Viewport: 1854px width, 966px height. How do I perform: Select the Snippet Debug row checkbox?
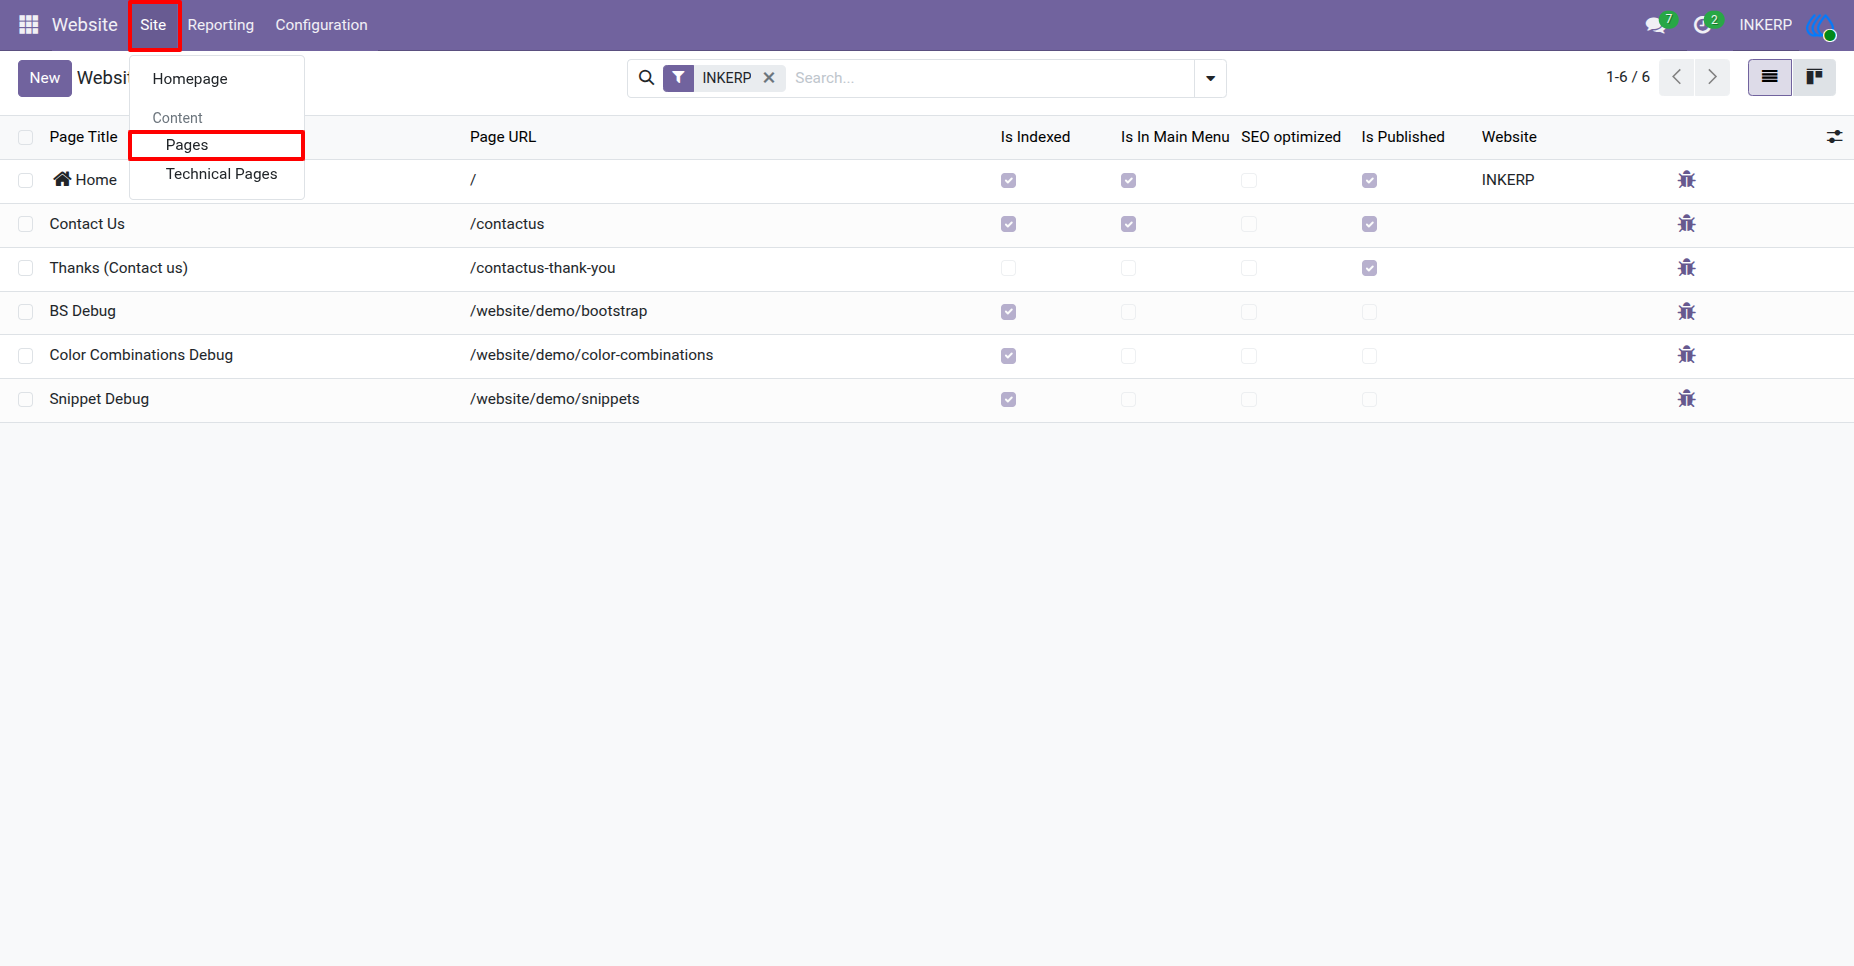(26, 400)
